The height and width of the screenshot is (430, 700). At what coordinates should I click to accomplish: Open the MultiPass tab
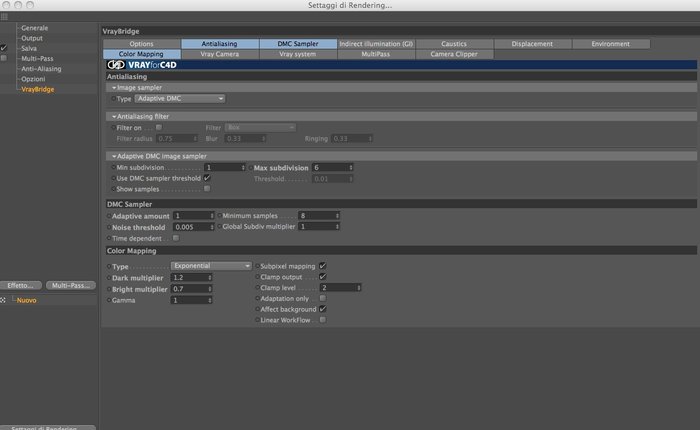376,54
